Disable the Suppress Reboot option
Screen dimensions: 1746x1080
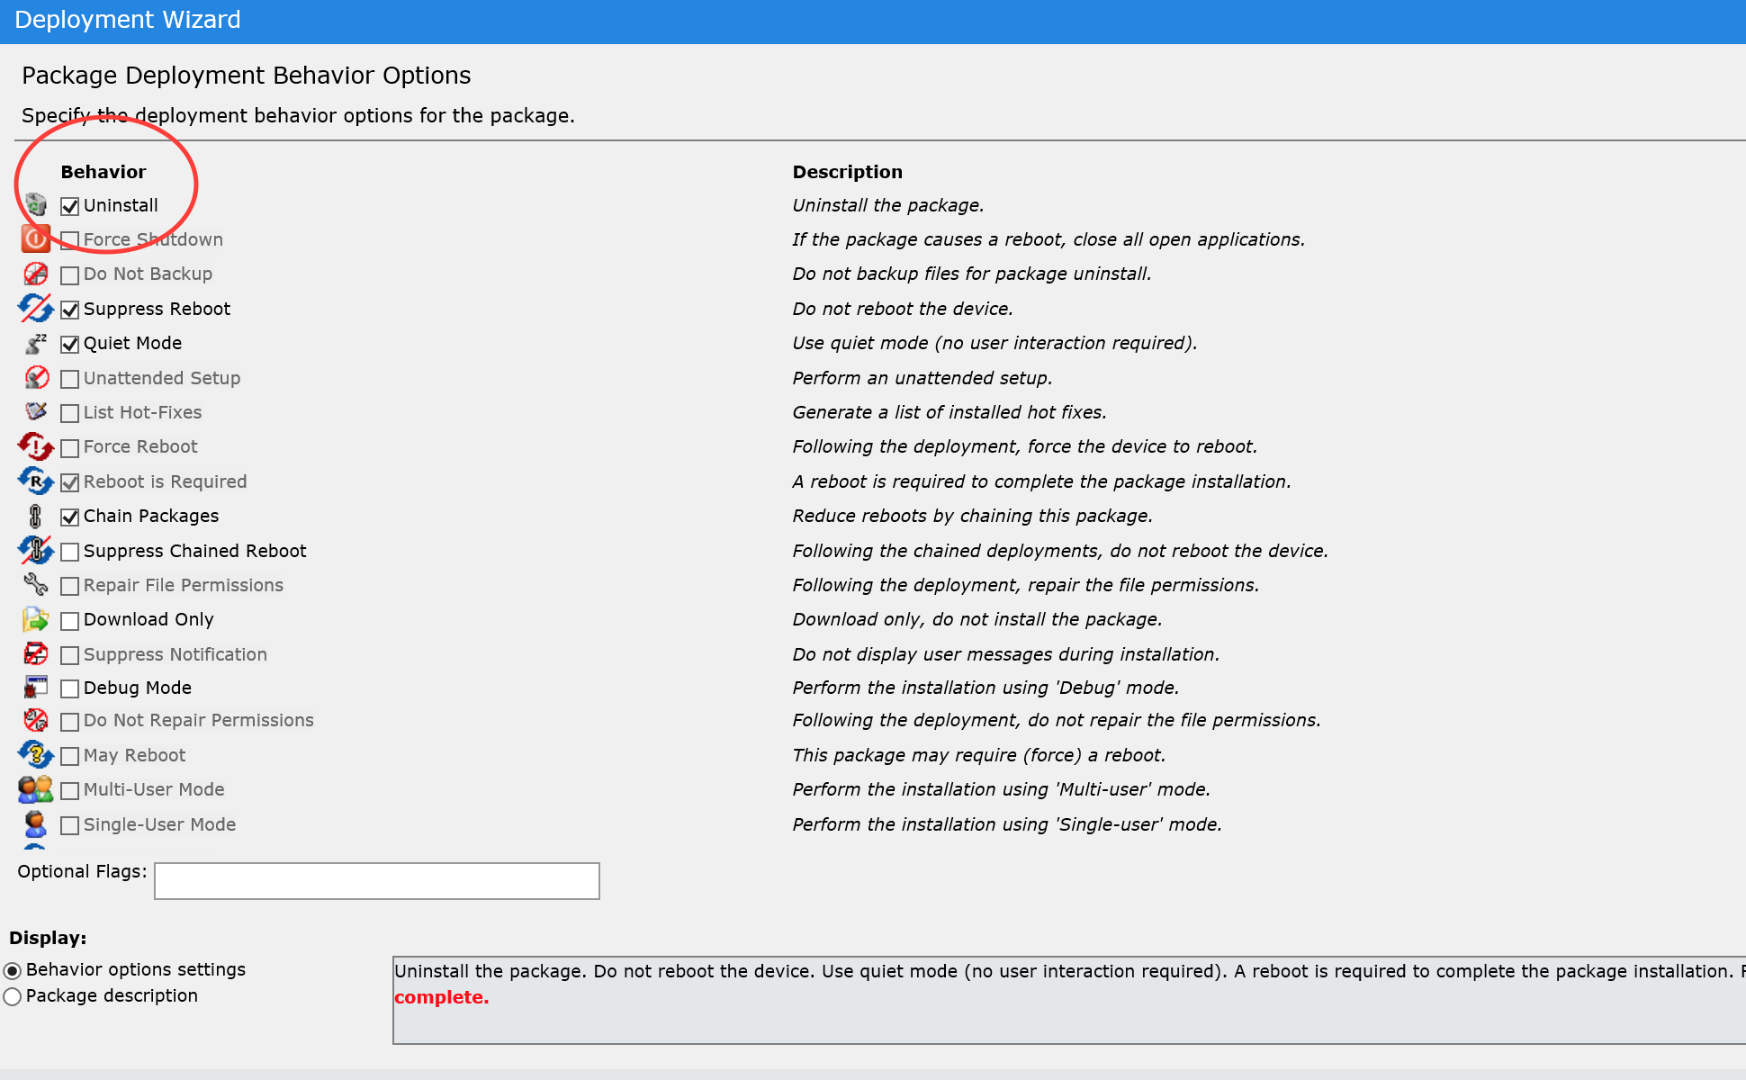point(69,308)
